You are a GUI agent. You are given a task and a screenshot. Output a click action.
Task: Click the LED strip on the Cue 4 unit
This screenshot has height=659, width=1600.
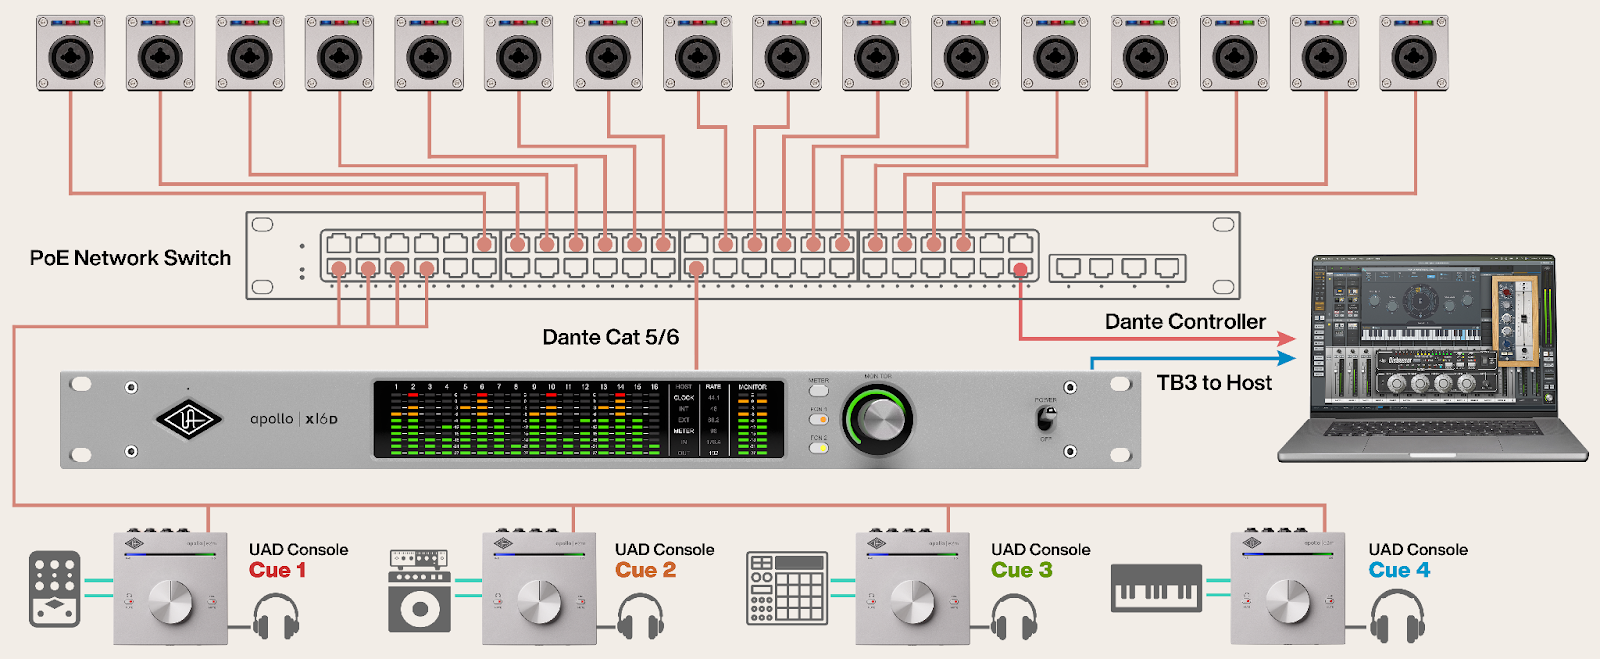[x=1288, y=555]
